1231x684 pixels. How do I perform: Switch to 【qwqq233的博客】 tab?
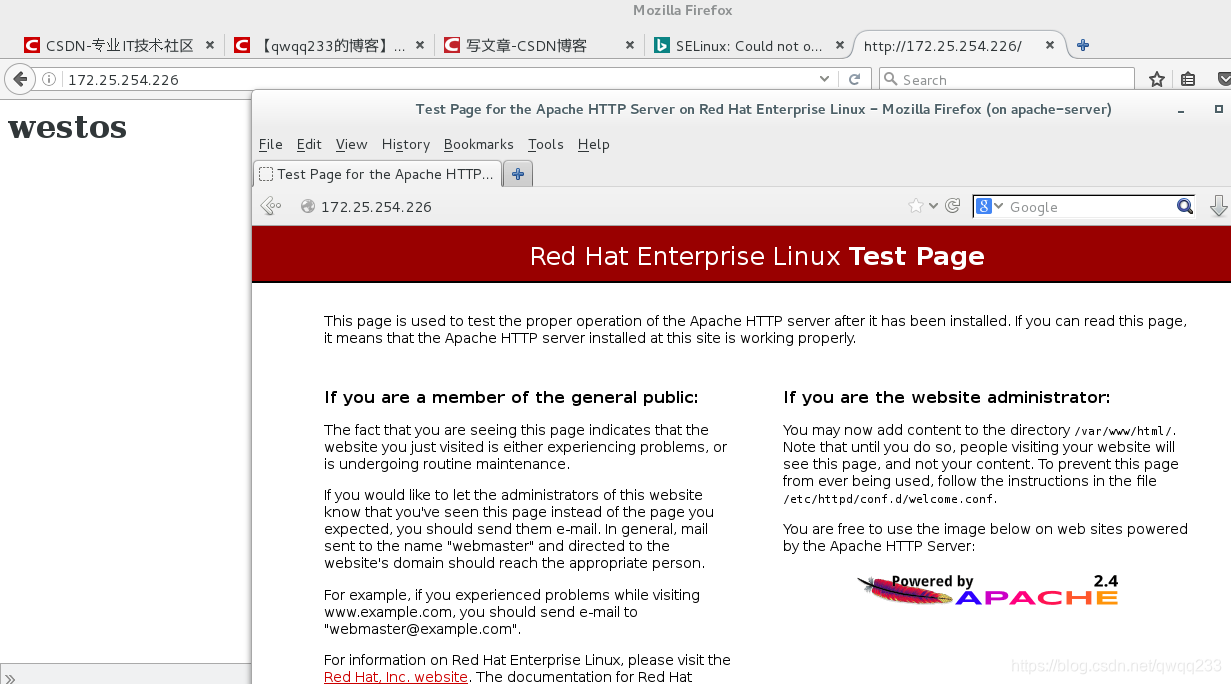tap(330, 45)
